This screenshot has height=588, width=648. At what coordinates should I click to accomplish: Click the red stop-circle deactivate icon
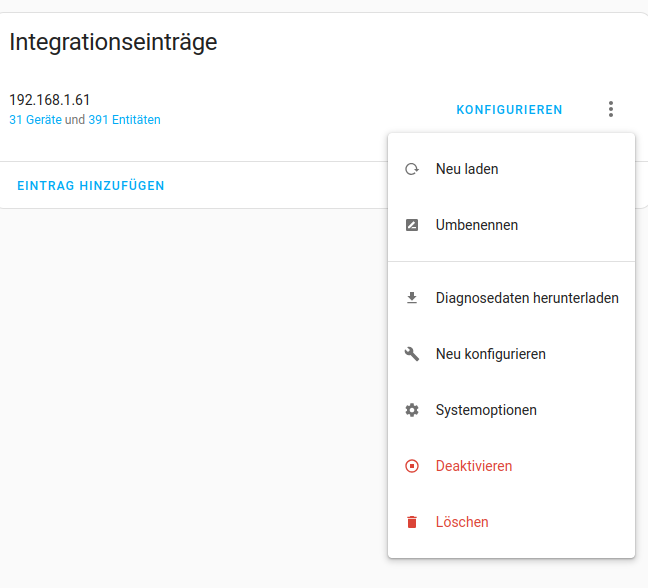click(412, 466)
